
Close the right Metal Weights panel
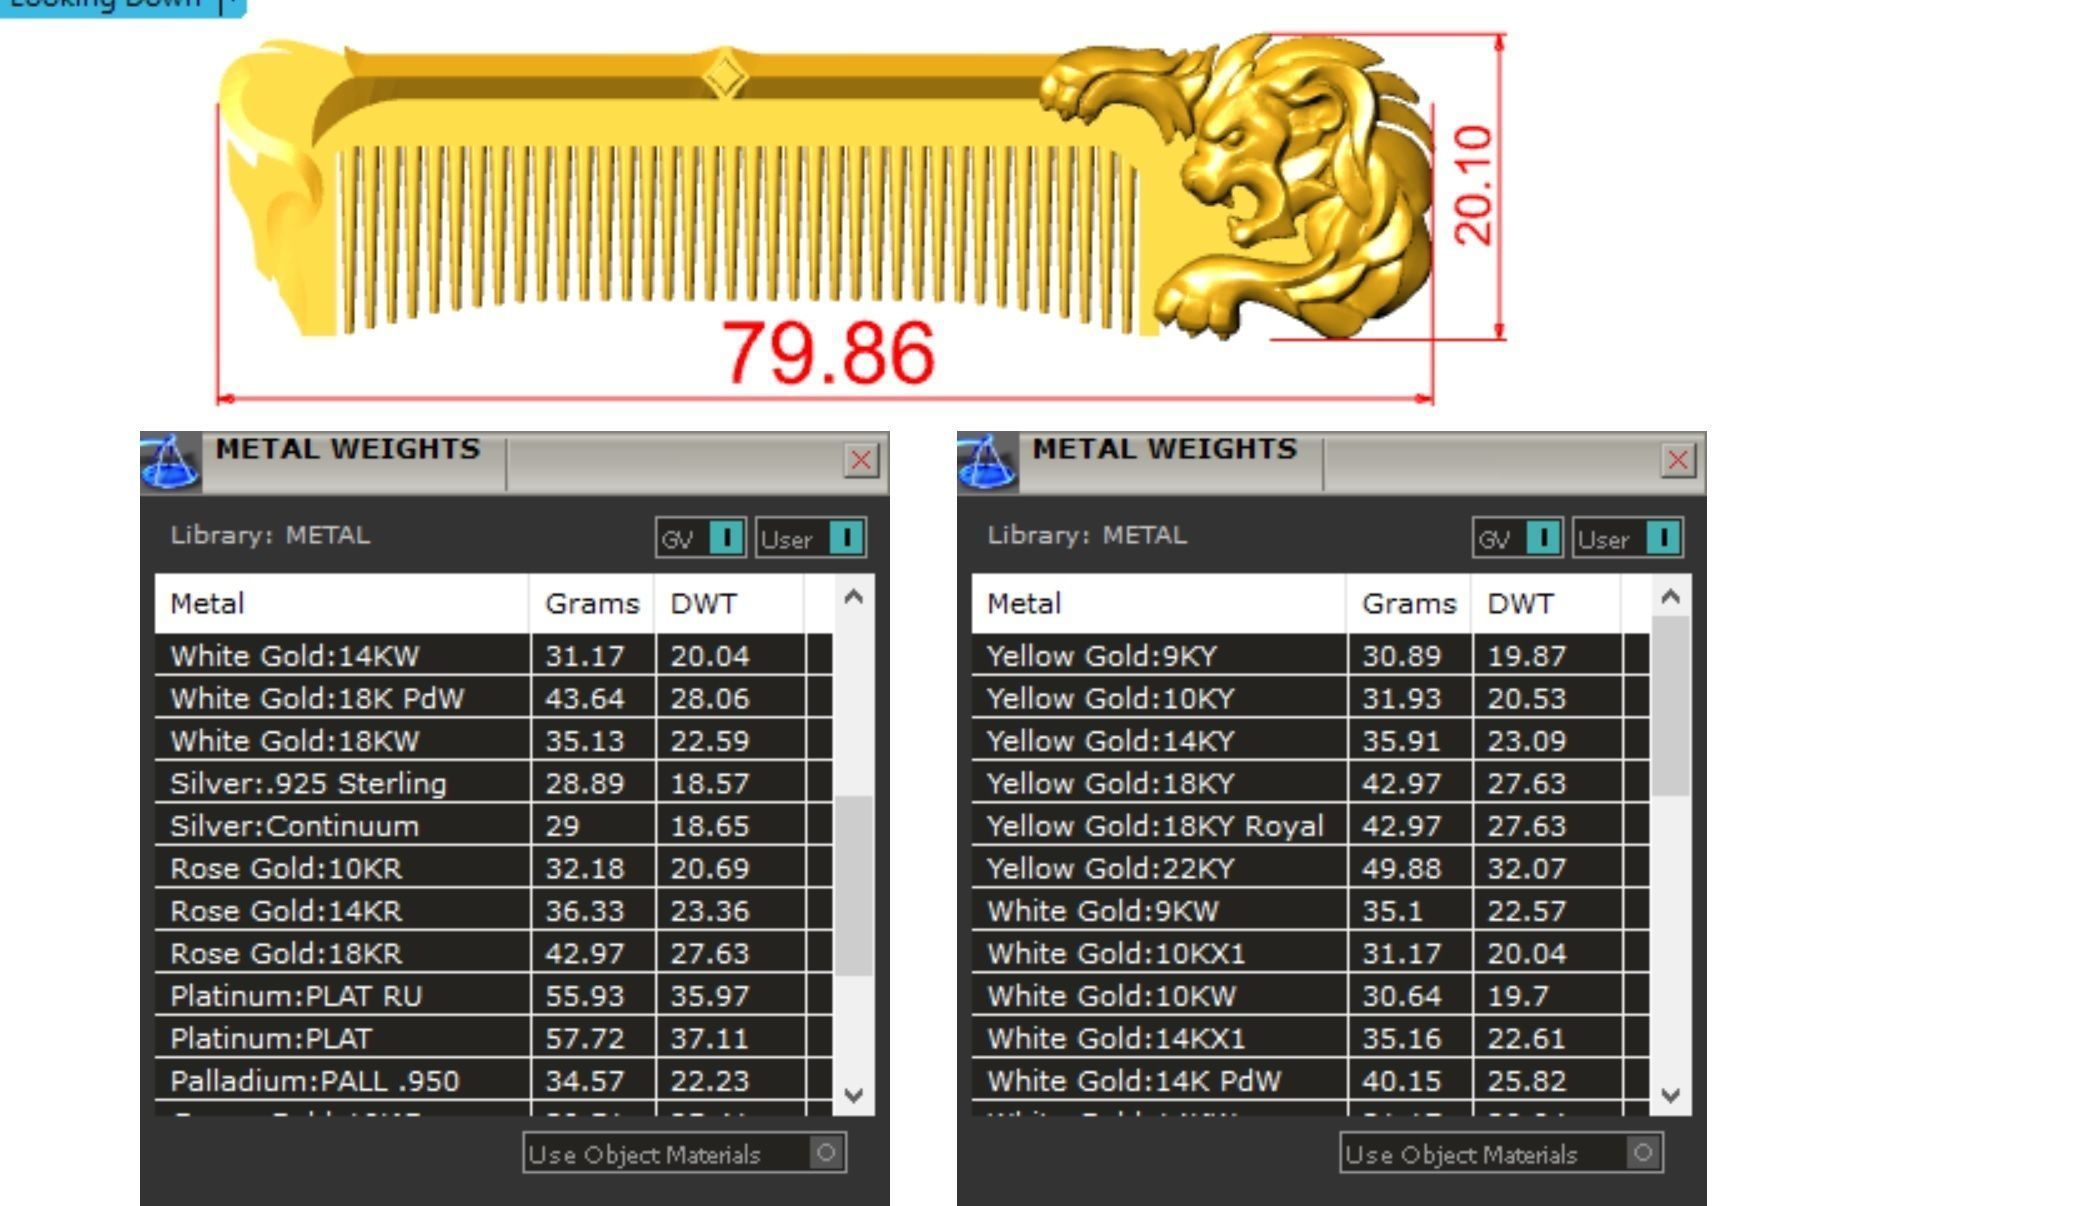click(1678, 460)
